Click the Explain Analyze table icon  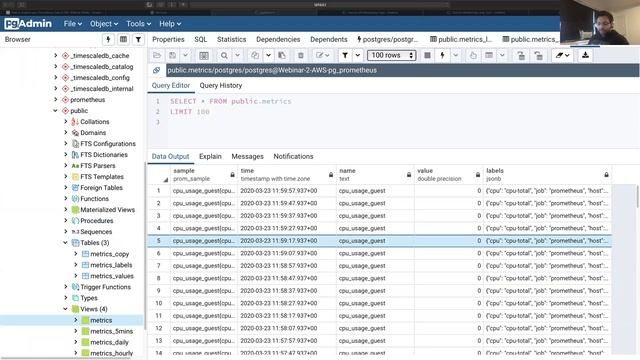(x=489, y=55)
